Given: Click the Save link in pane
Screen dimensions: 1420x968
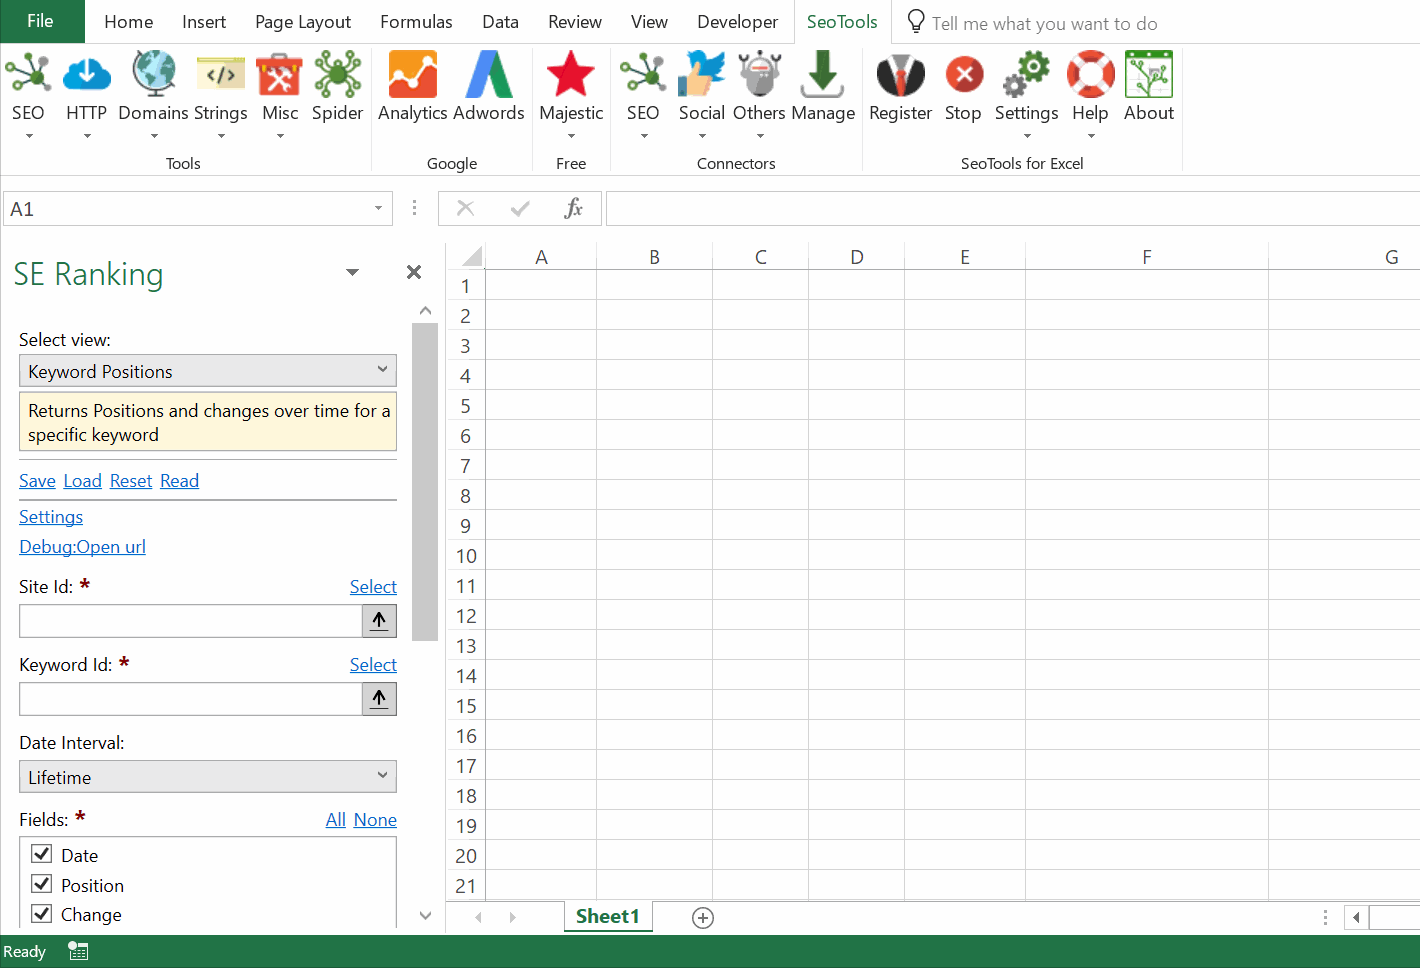Looking at the screenshot, I should tap(37, 481).
